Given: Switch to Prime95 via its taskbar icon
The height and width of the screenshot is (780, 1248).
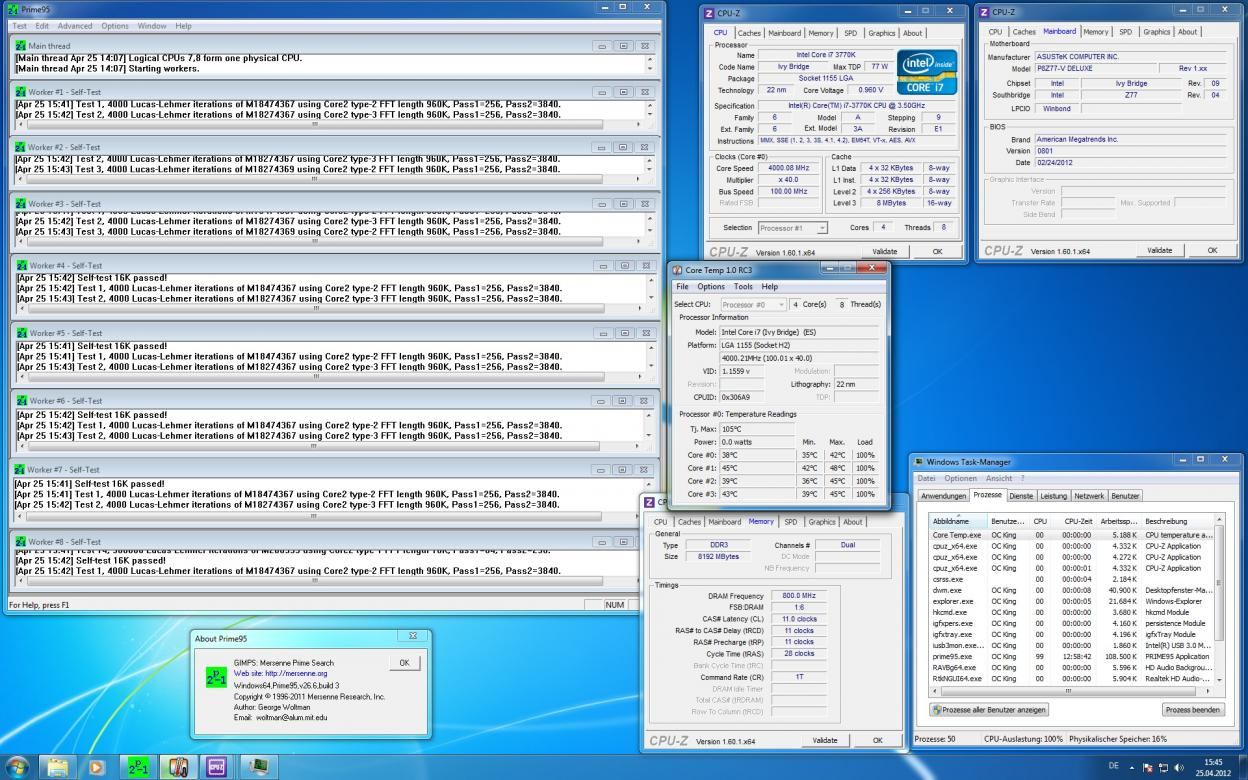Looking at the screenshot, I should [138, 767].
